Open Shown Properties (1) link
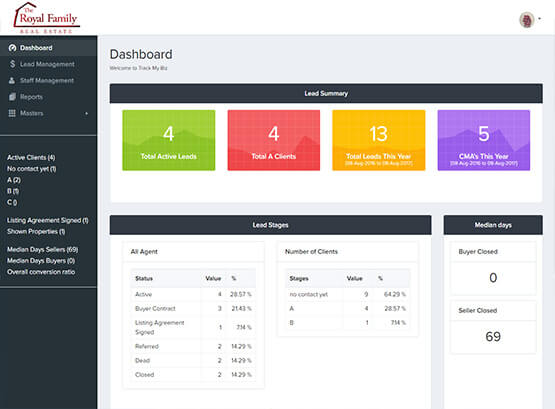The image size is (555, 409). point(36,231)
